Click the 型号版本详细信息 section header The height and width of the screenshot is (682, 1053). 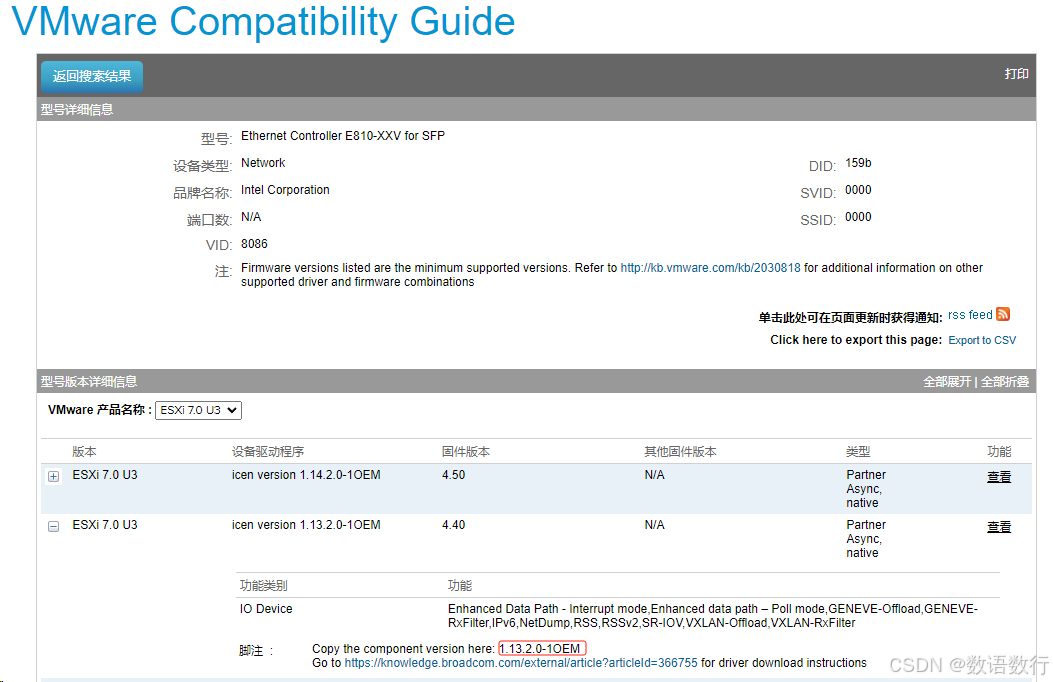(89, 382)
